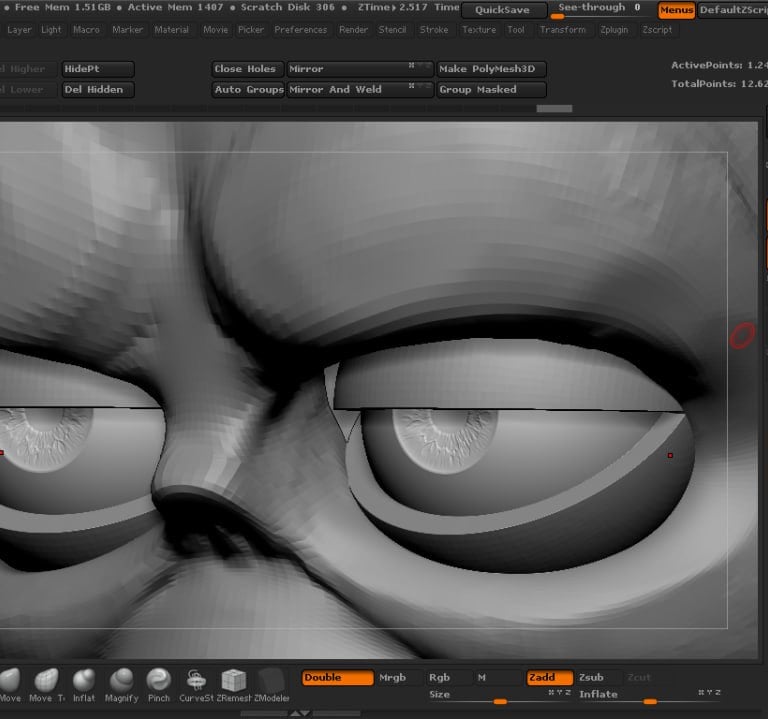768x719 pixels.
Task: Enable Rgb mode
Action: 439,677
